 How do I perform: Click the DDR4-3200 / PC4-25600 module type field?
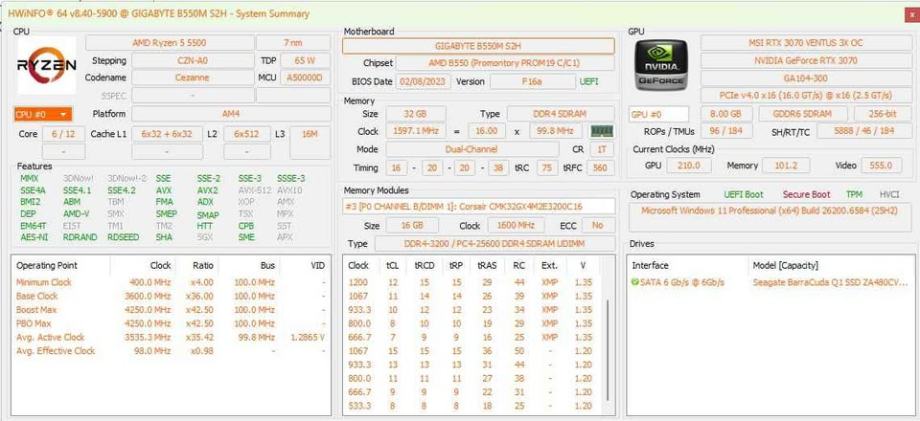point(495,244)
